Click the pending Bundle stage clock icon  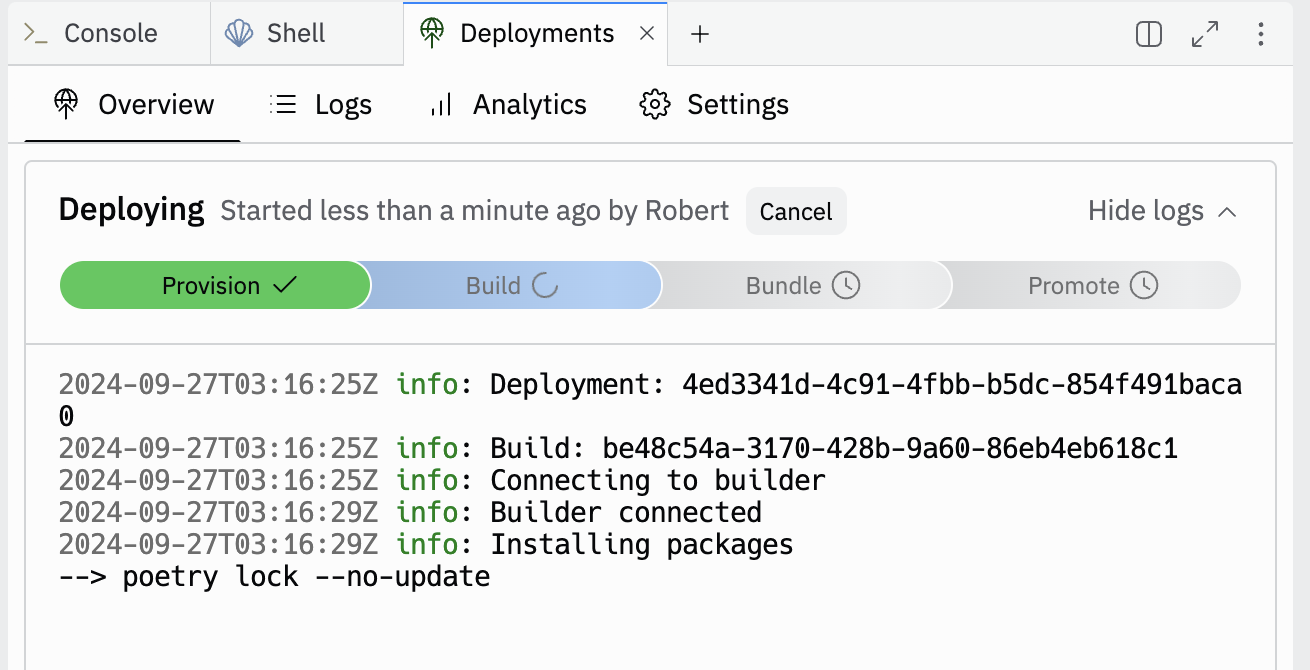(x=846, y=286)
